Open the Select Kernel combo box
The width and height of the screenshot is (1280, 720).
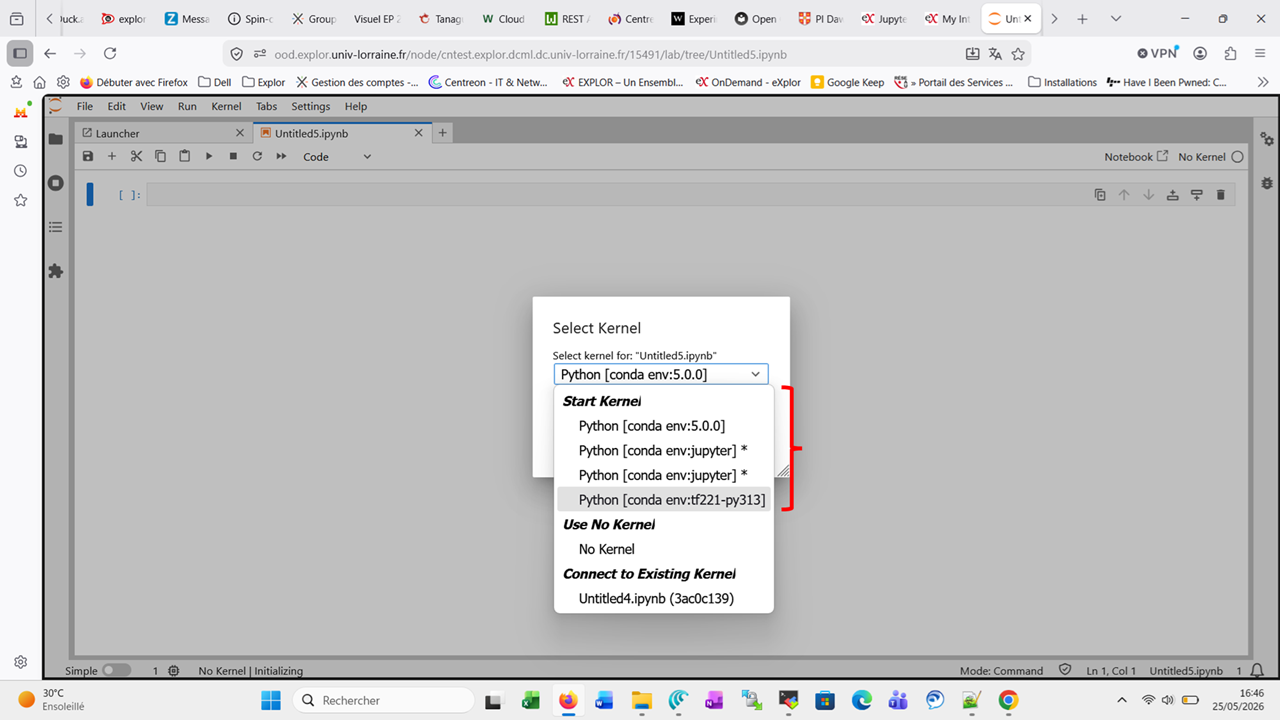pos(661,374)
